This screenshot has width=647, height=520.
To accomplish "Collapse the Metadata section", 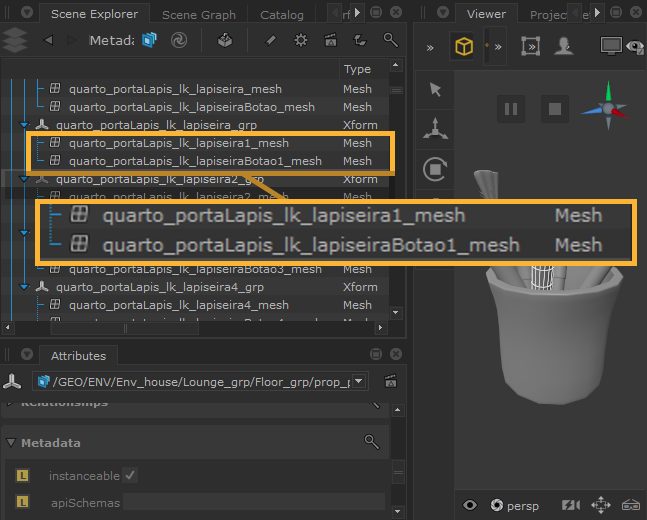I will 11,442.
